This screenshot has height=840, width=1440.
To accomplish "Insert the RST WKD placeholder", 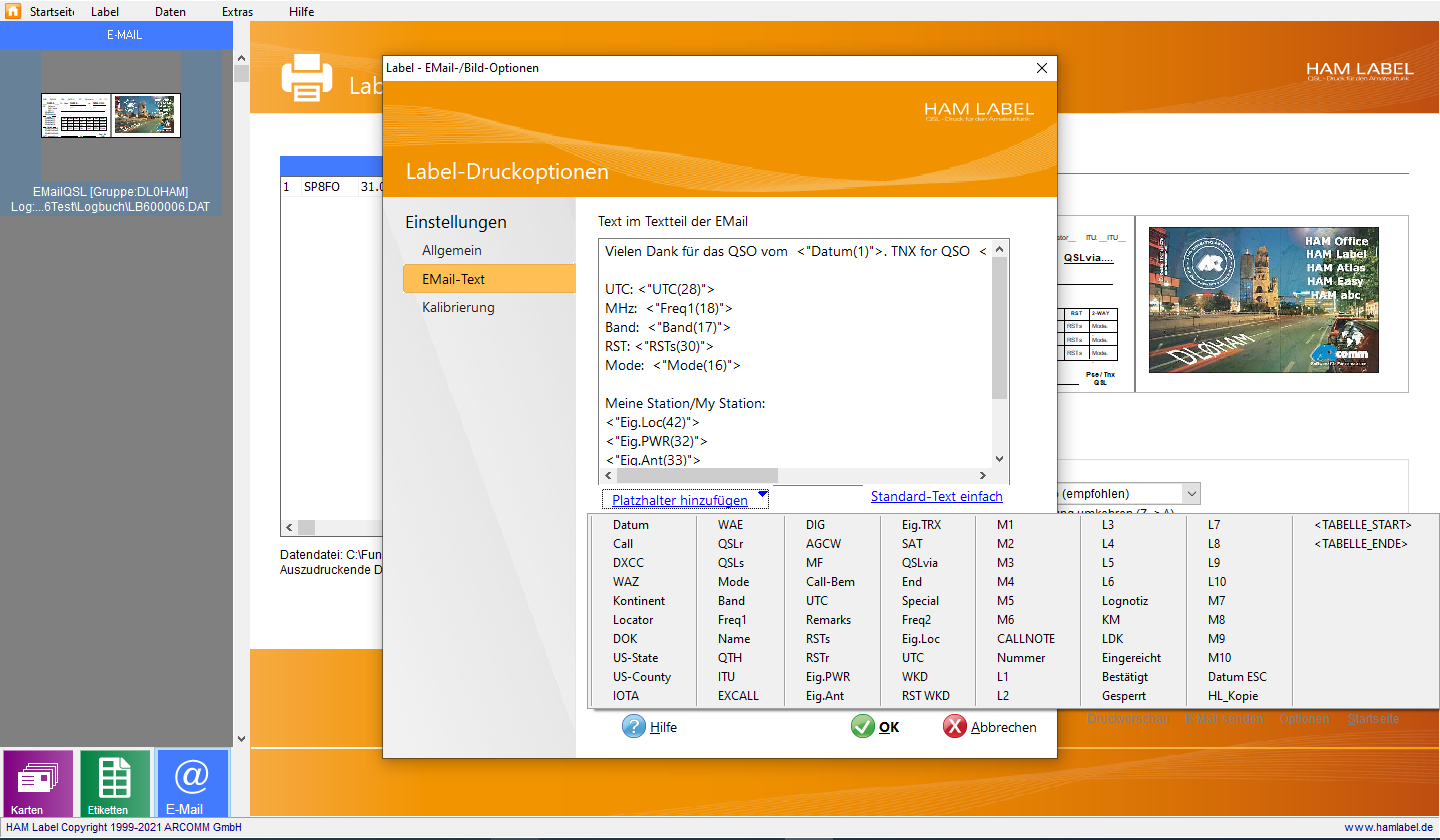I will point(925,696).
